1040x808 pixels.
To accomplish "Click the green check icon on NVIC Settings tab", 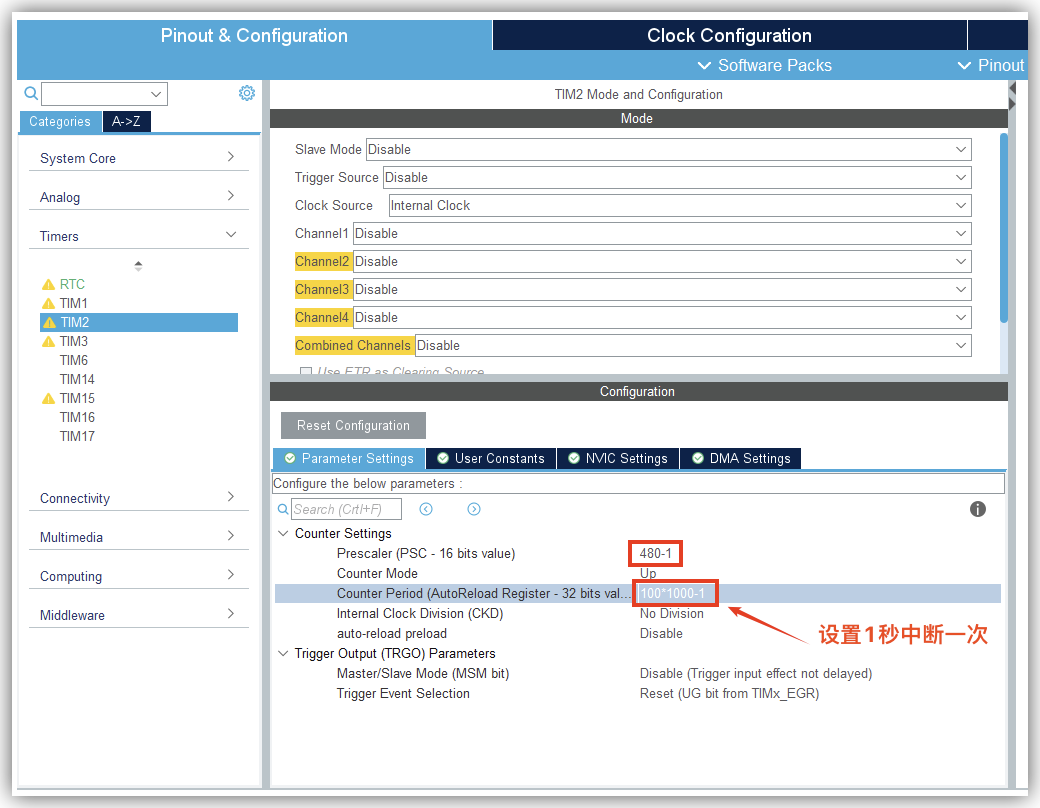I will click(574, 458).
